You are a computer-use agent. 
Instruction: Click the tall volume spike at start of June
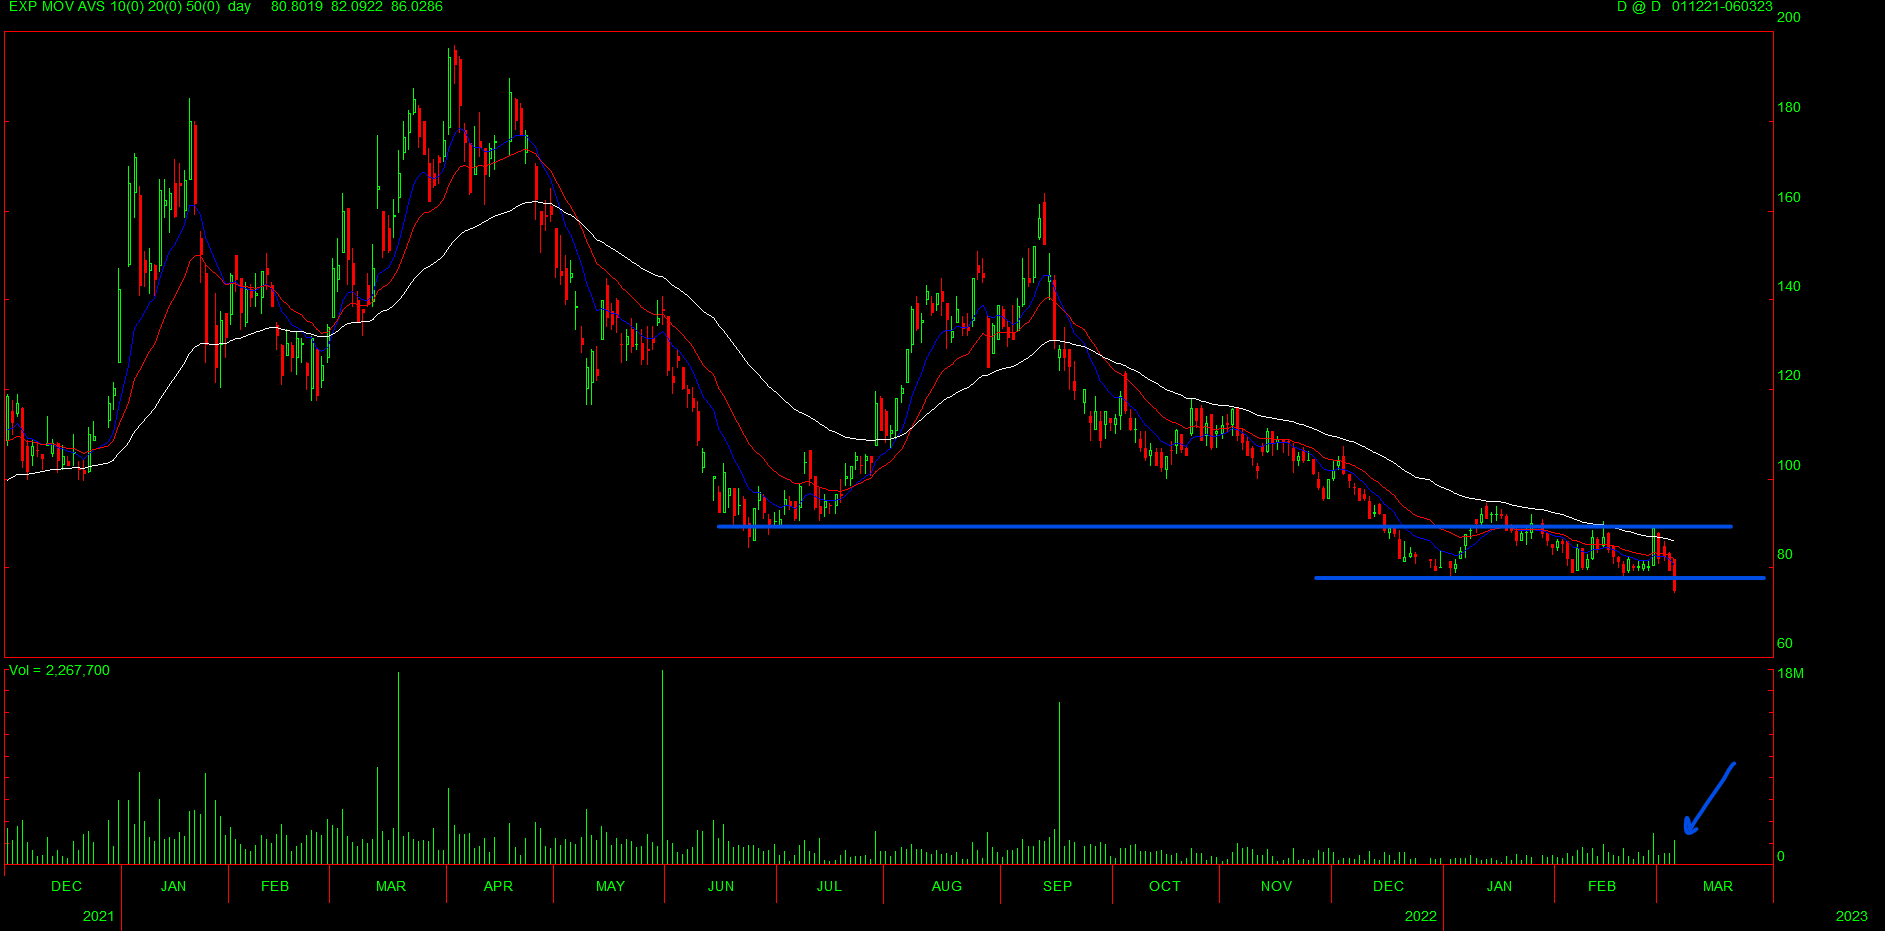click(662, 767)
